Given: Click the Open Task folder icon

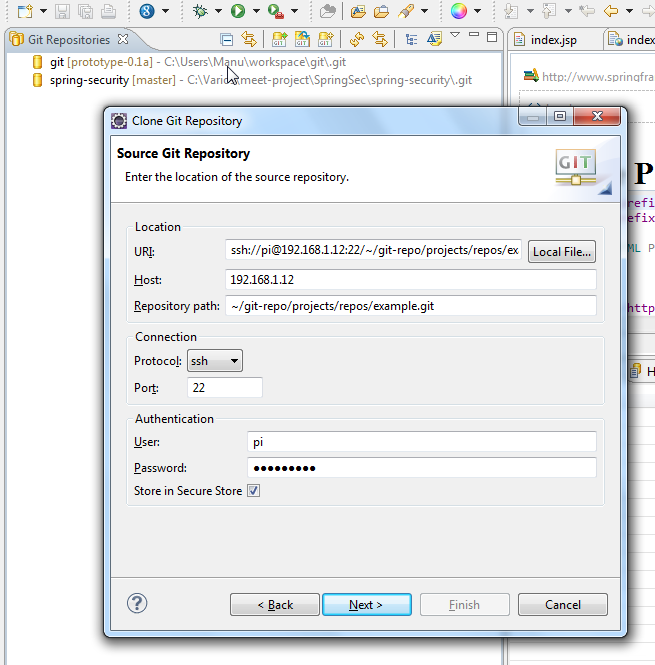Looking at the screenshot, I should [381, 11].
